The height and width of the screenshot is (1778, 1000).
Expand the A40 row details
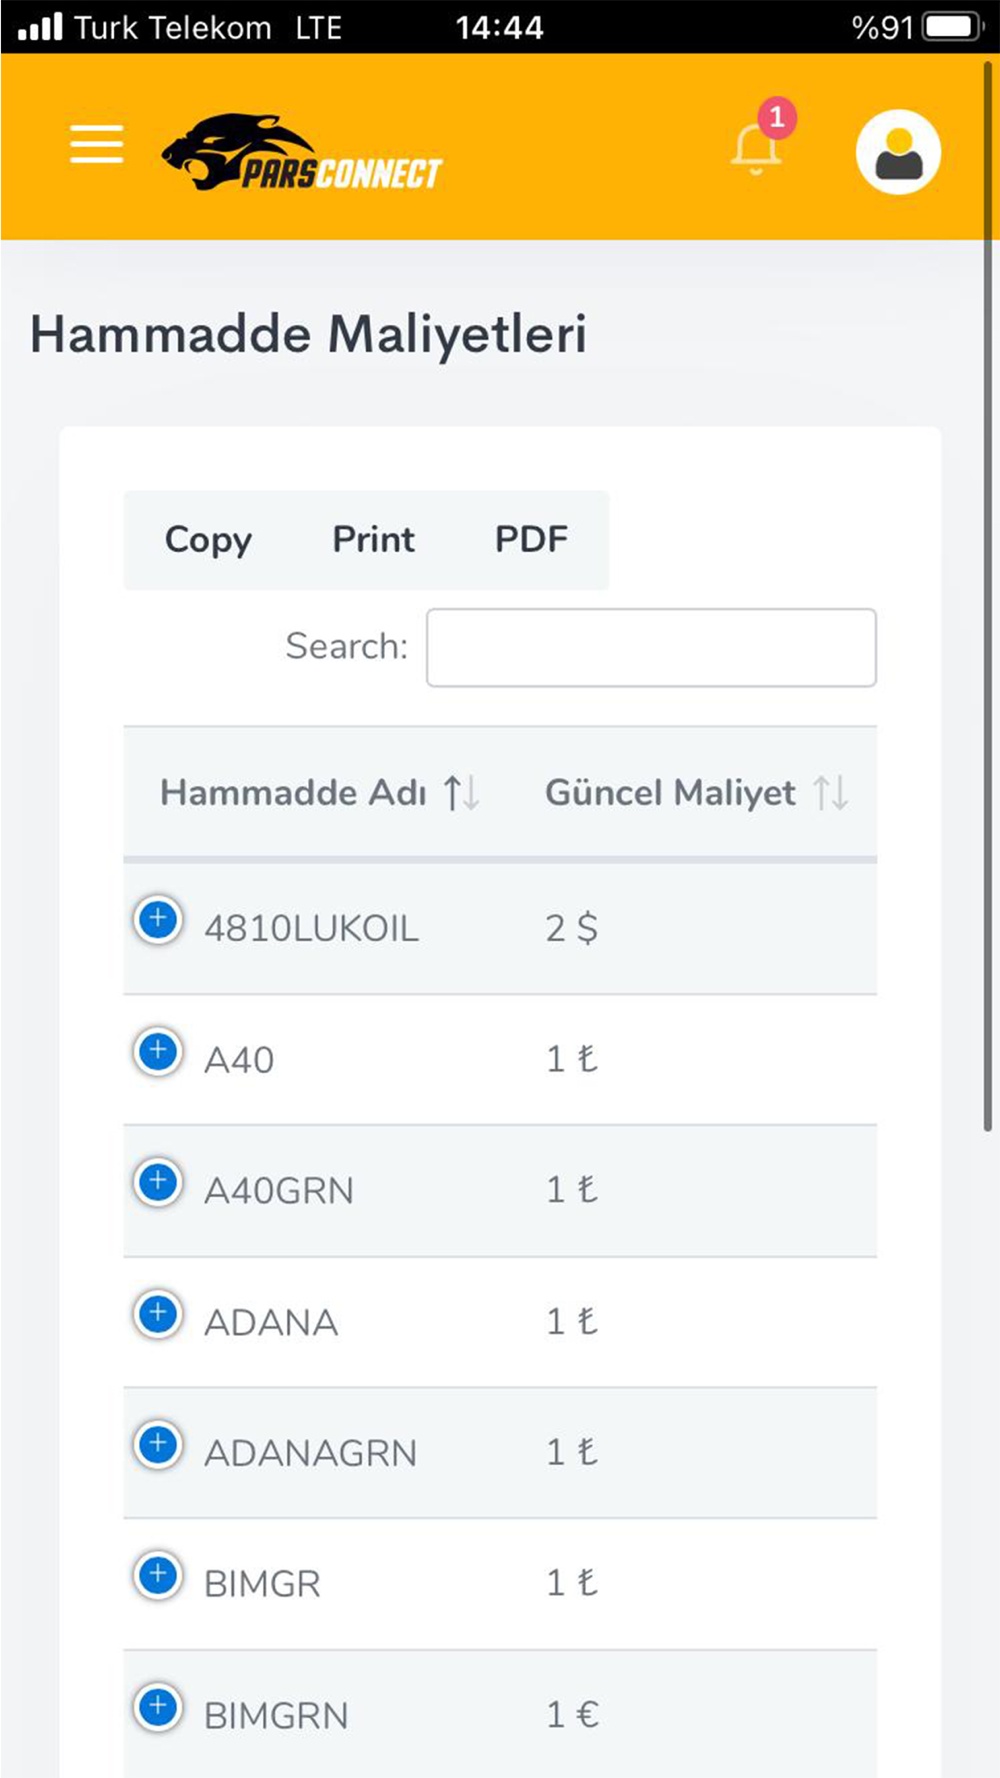click(x=158, y=1051)
